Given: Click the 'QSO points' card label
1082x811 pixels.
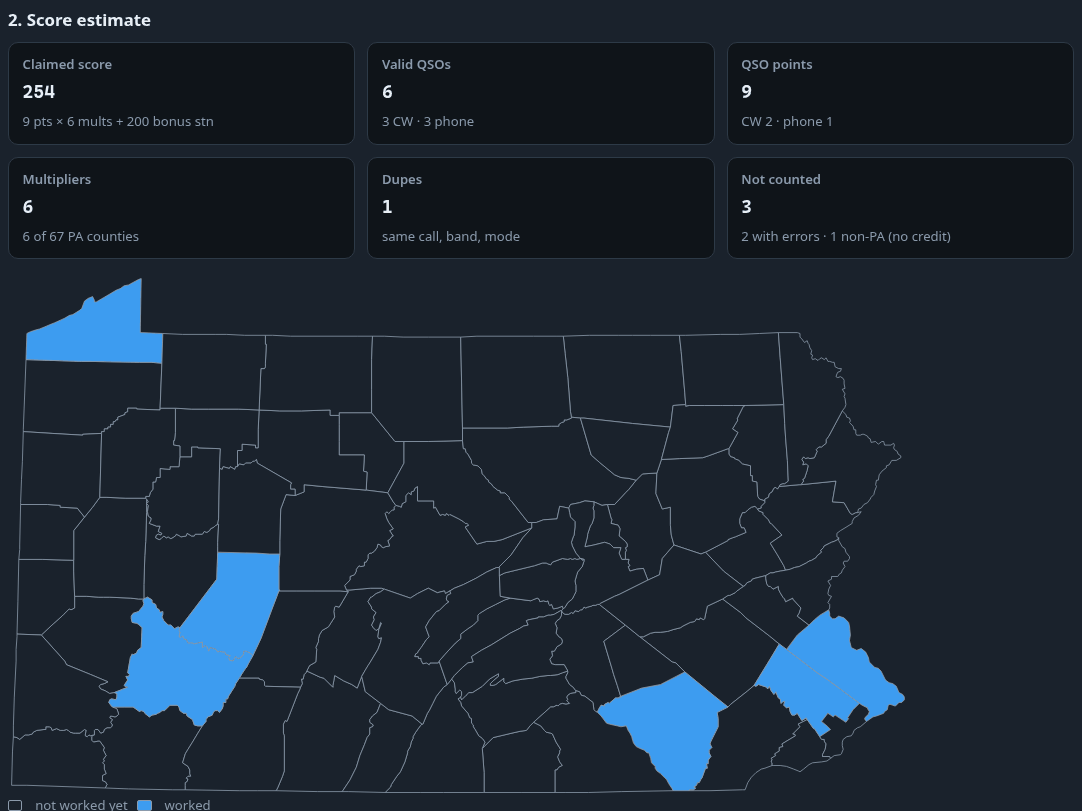Looking at the screenshot, I should point(776,64).
